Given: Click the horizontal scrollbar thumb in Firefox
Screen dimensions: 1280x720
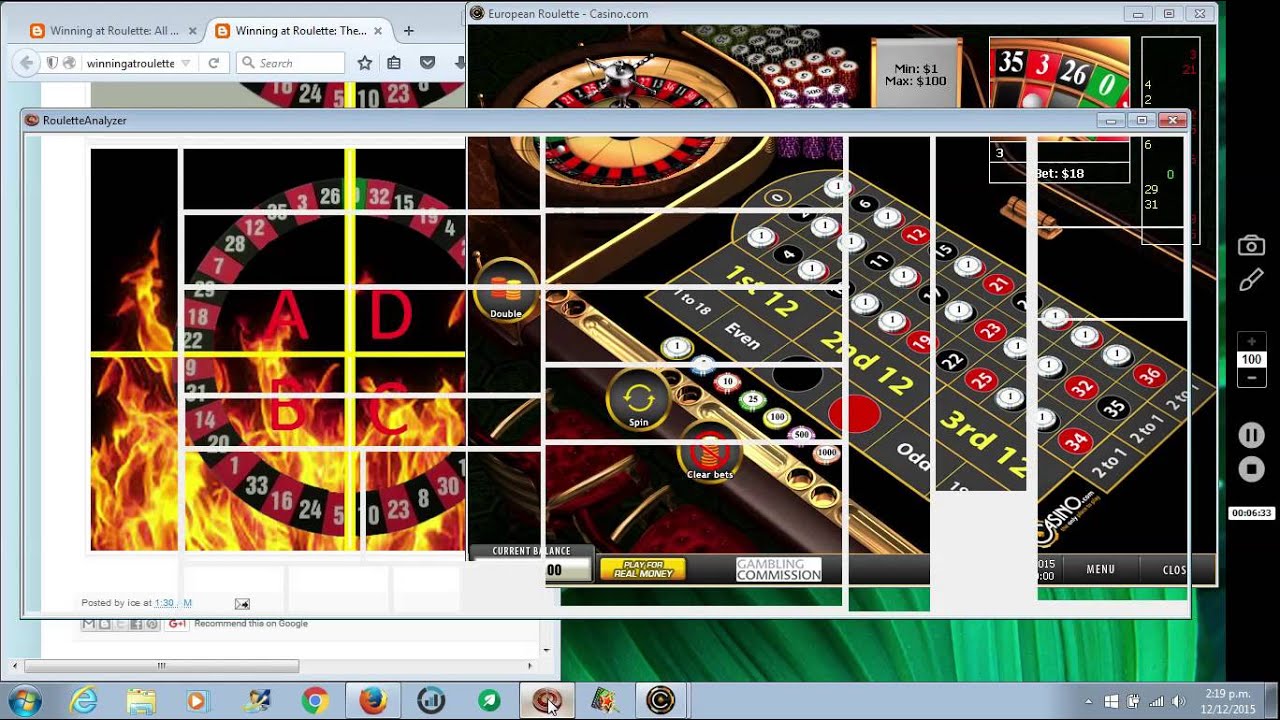Looking at the screenshot, I should coord(162,666).
